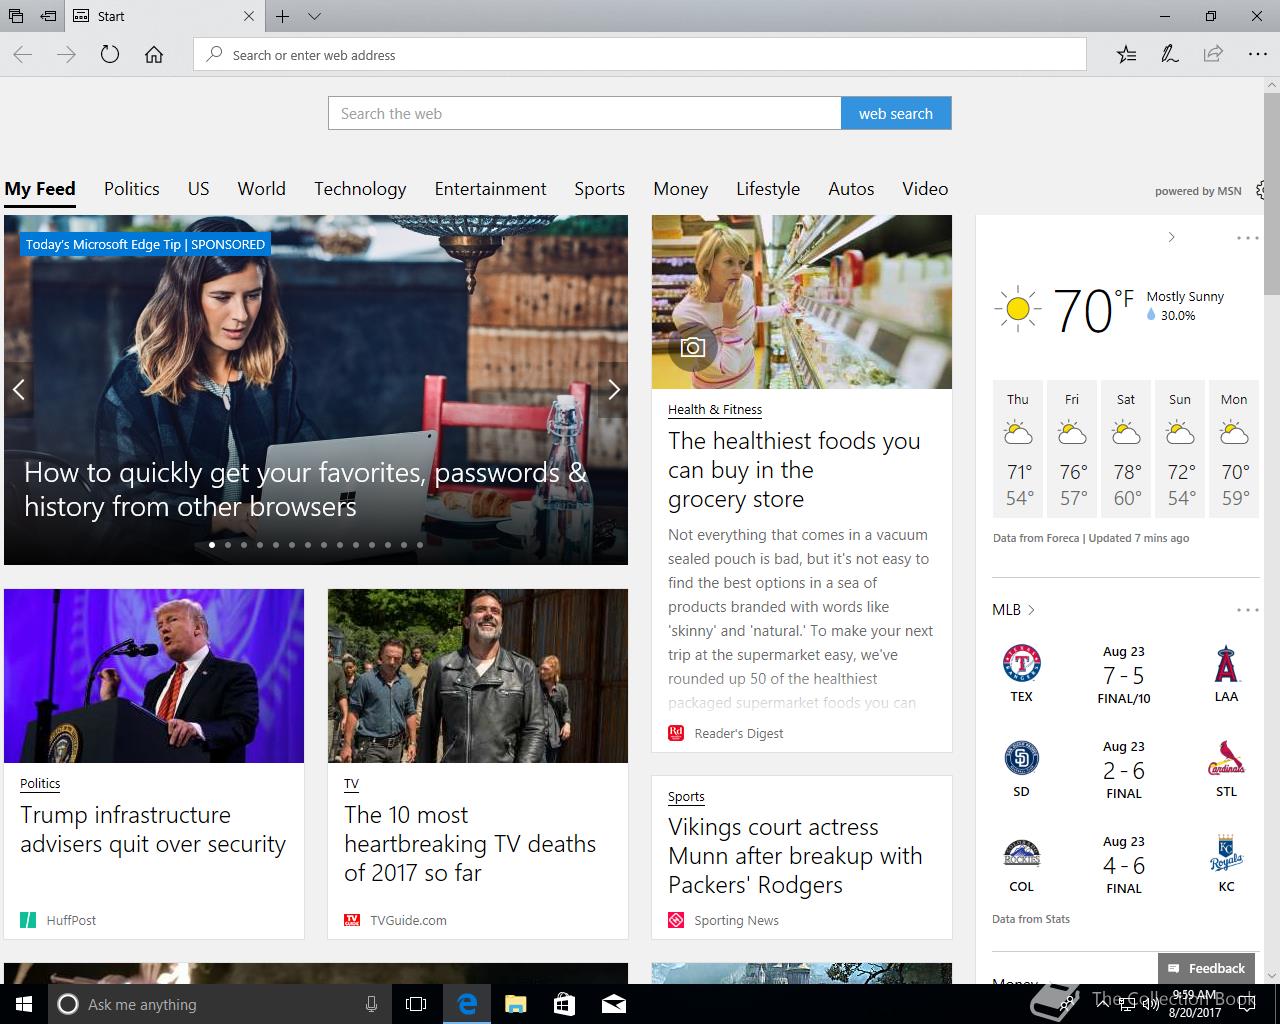Select the LAA Angels team logo
Viewport: 1280px width, 1024px height.
tap(1226, 664)
